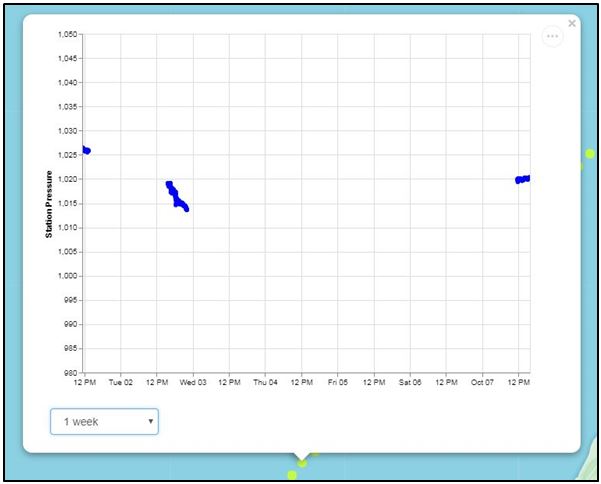The height and width of the screenshot is (484, 601).
Task: Click the falling data series before Wed 03
Action: 177,196
